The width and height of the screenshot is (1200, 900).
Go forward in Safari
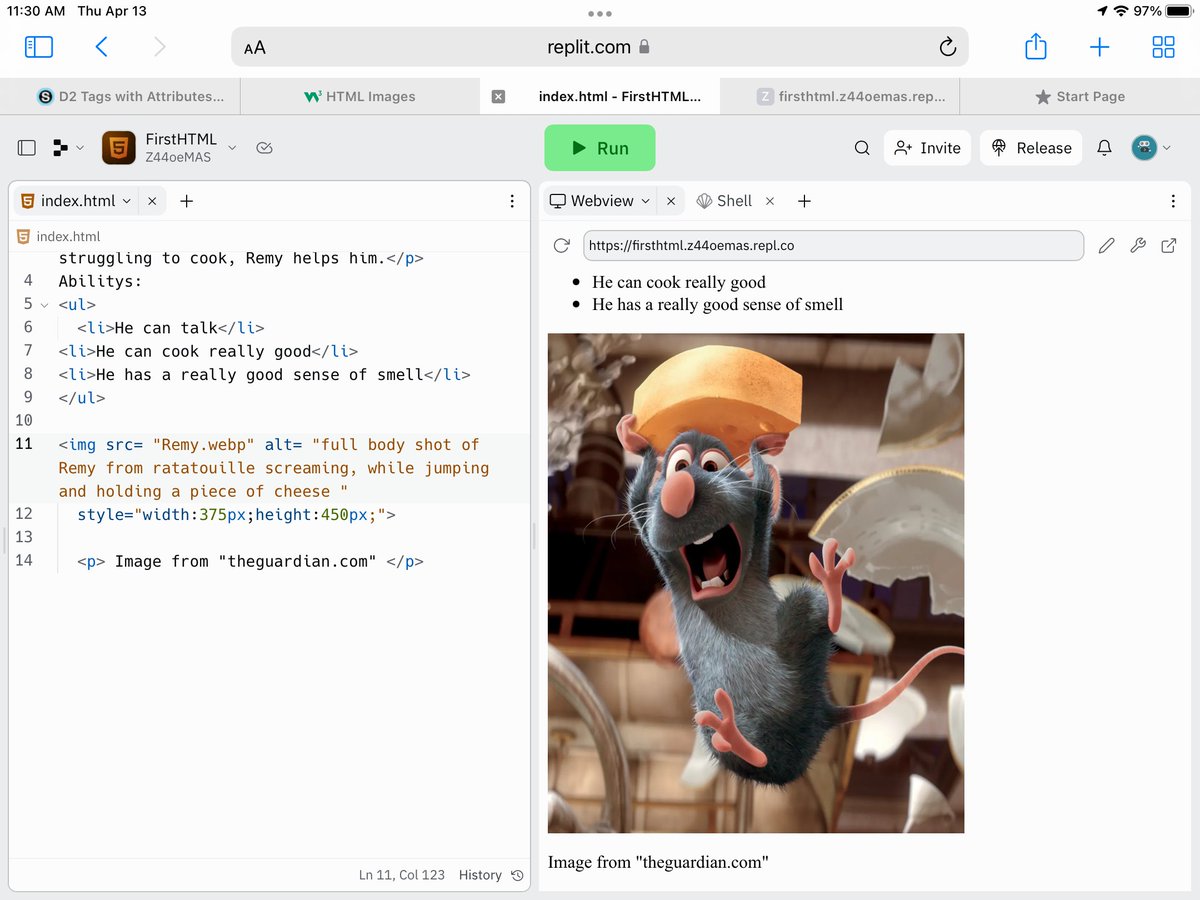tap(160, 47)
